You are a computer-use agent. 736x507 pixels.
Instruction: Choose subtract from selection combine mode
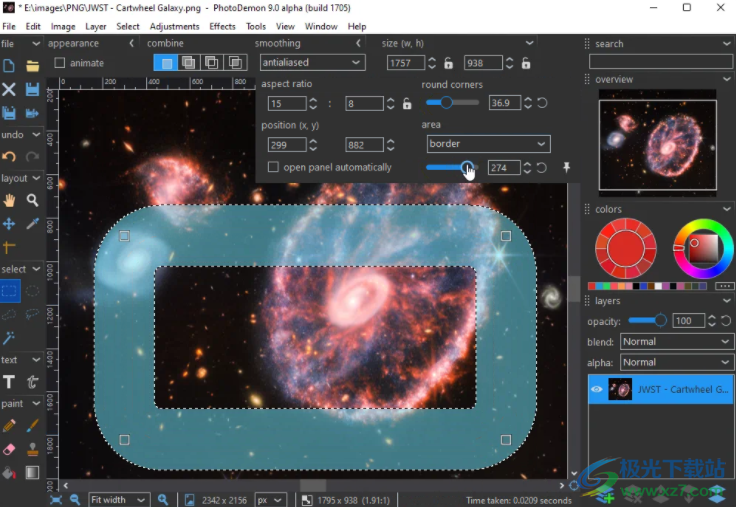tap(211, 62)
